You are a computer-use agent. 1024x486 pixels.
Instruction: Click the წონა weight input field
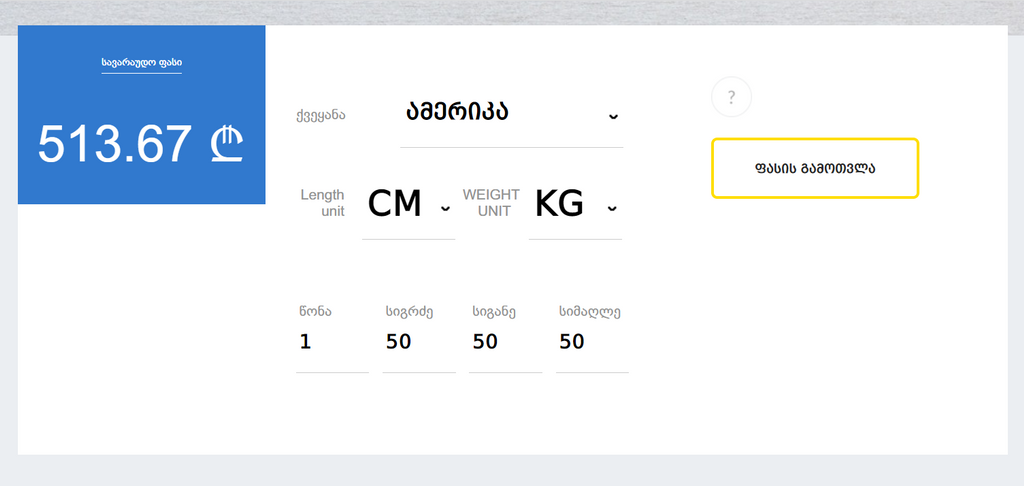332,342
